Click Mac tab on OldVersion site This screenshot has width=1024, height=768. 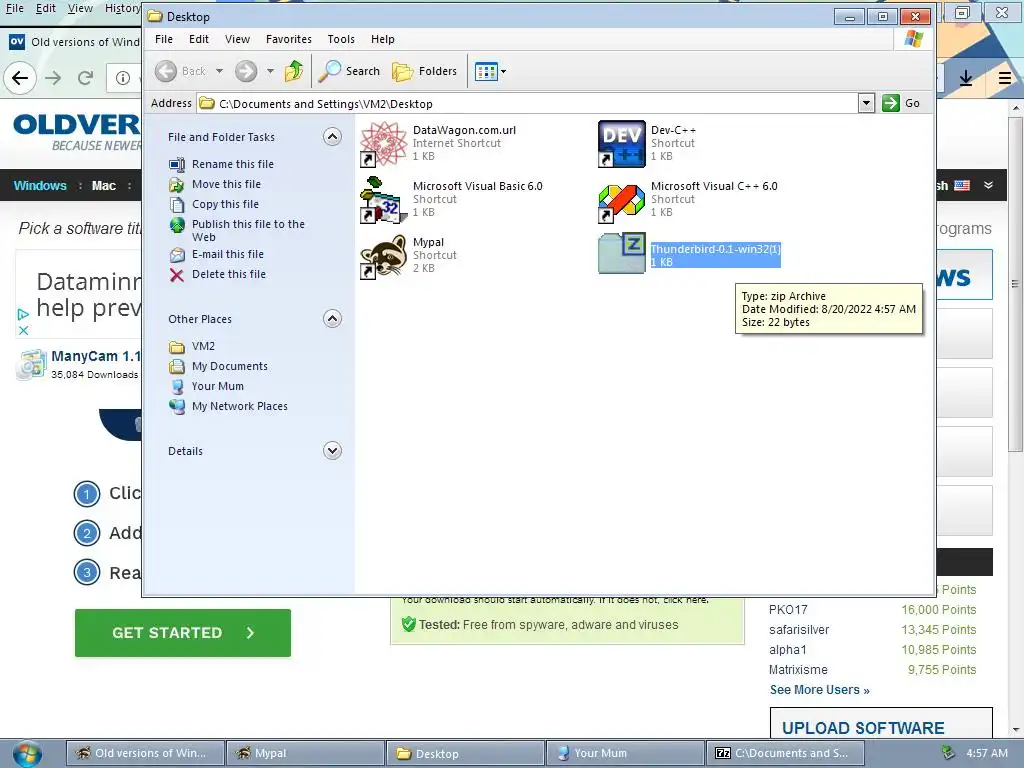(104, 185)
